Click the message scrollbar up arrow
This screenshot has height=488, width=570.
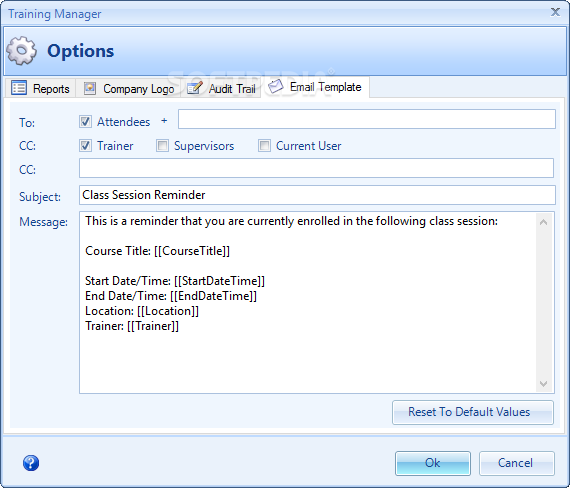pos(543,222)
